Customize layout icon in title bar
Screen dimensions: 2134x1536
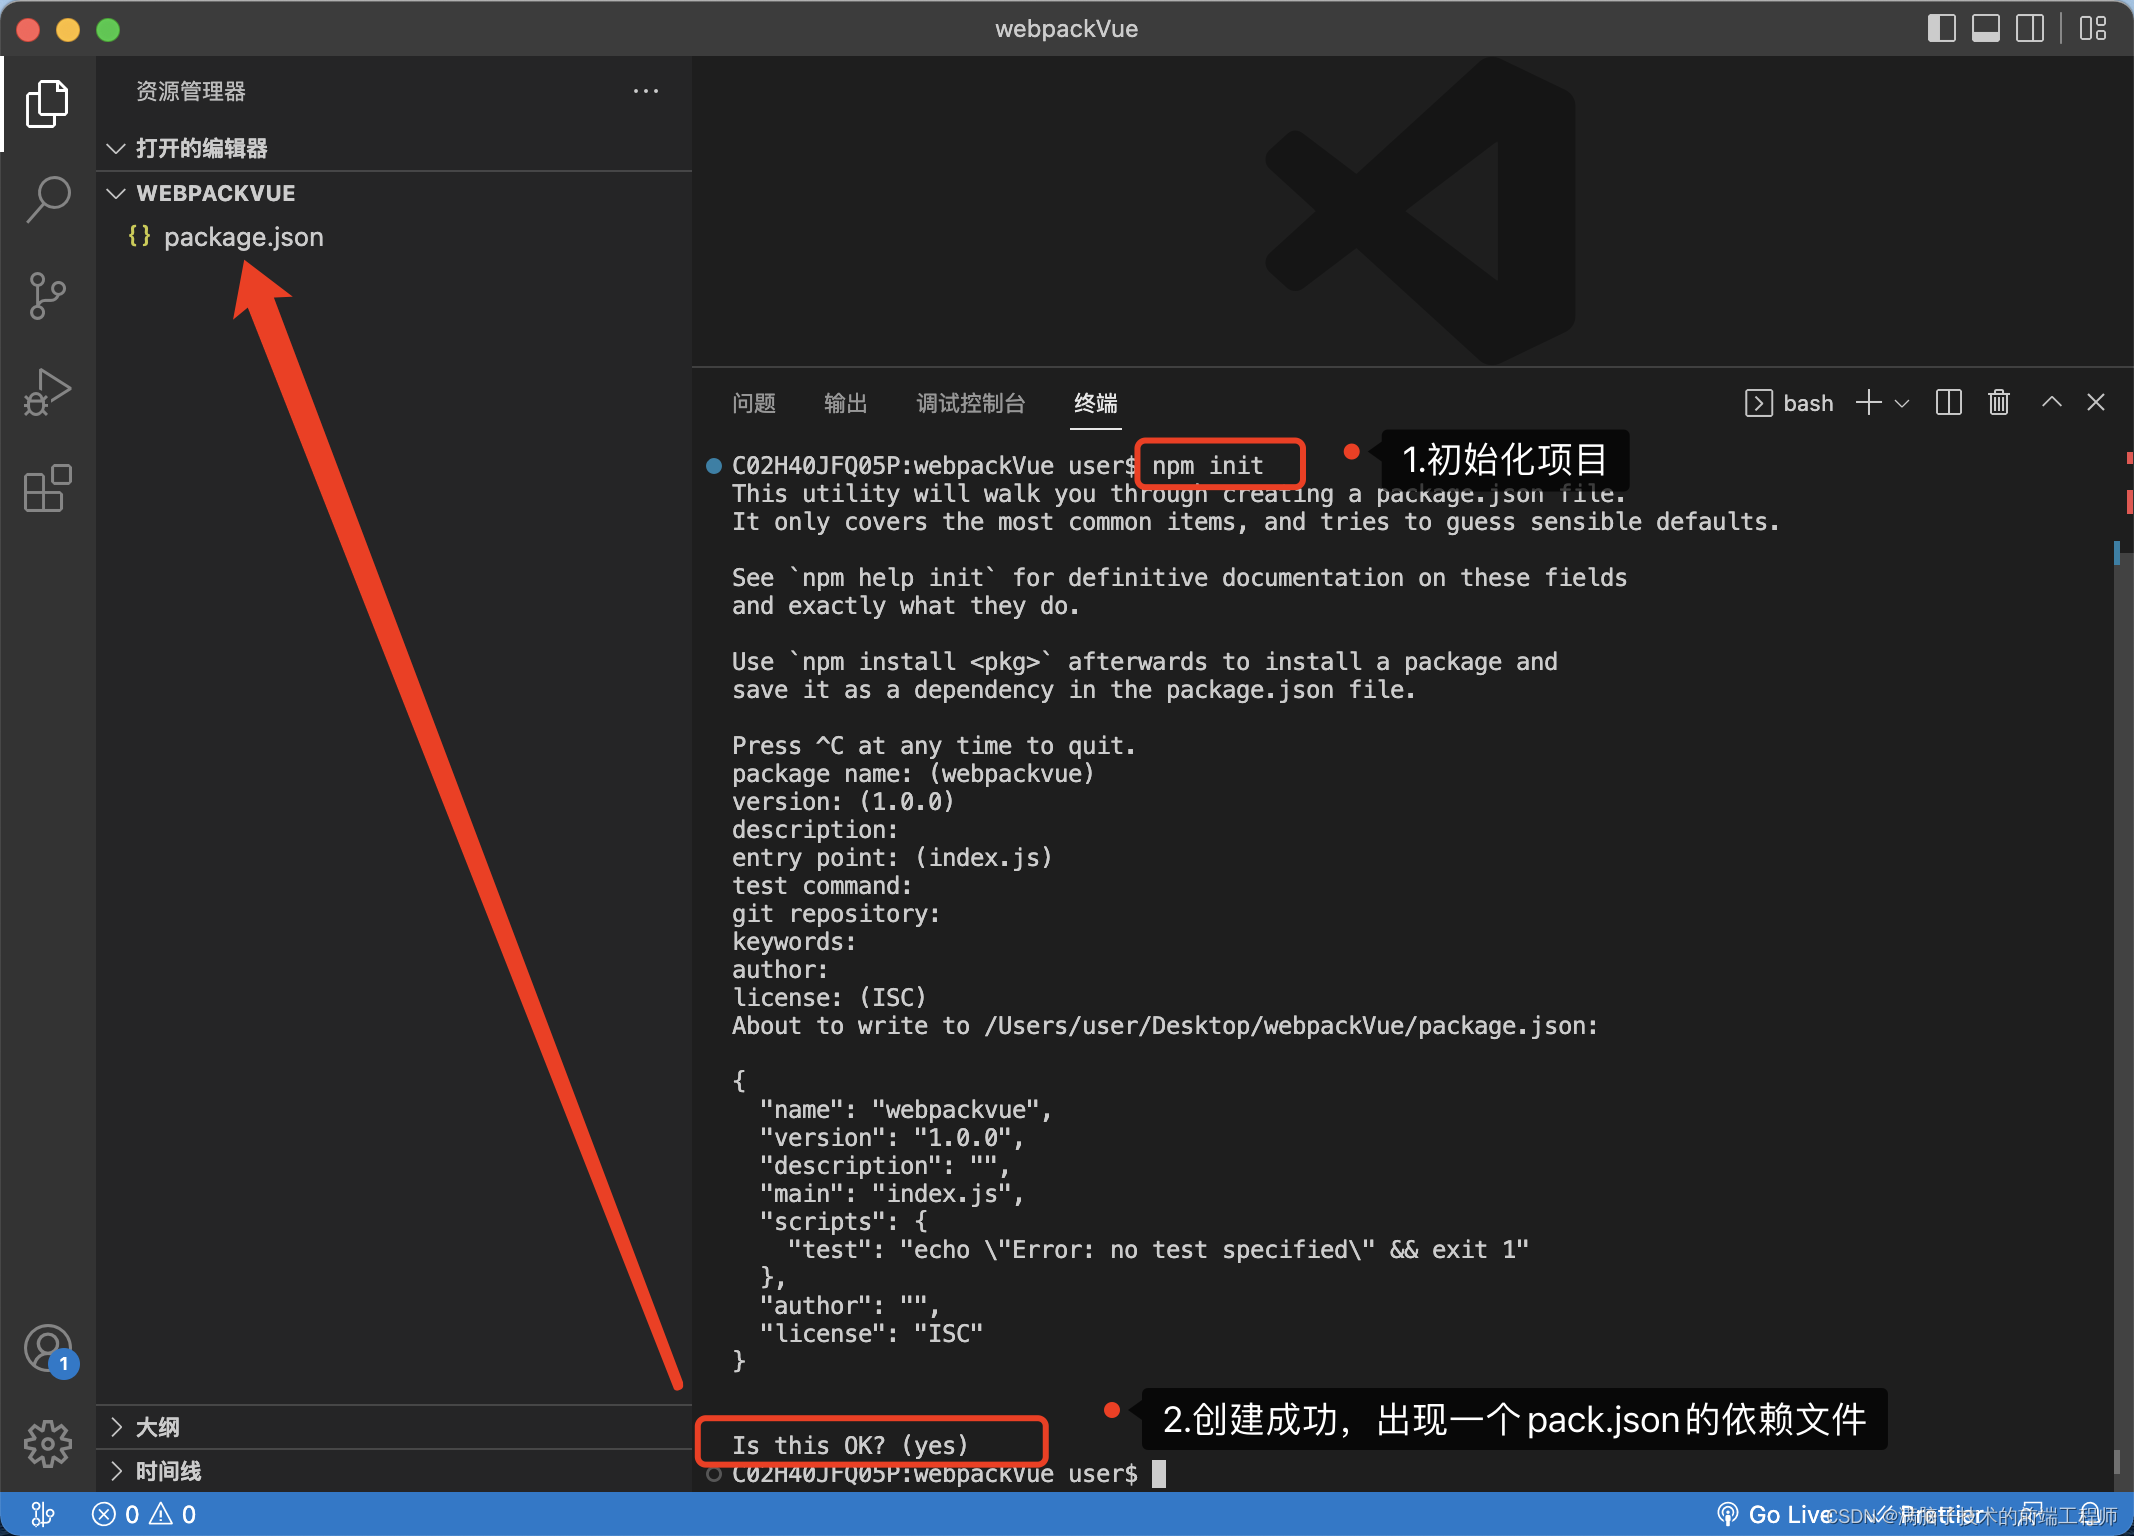tap(2092, 28)
